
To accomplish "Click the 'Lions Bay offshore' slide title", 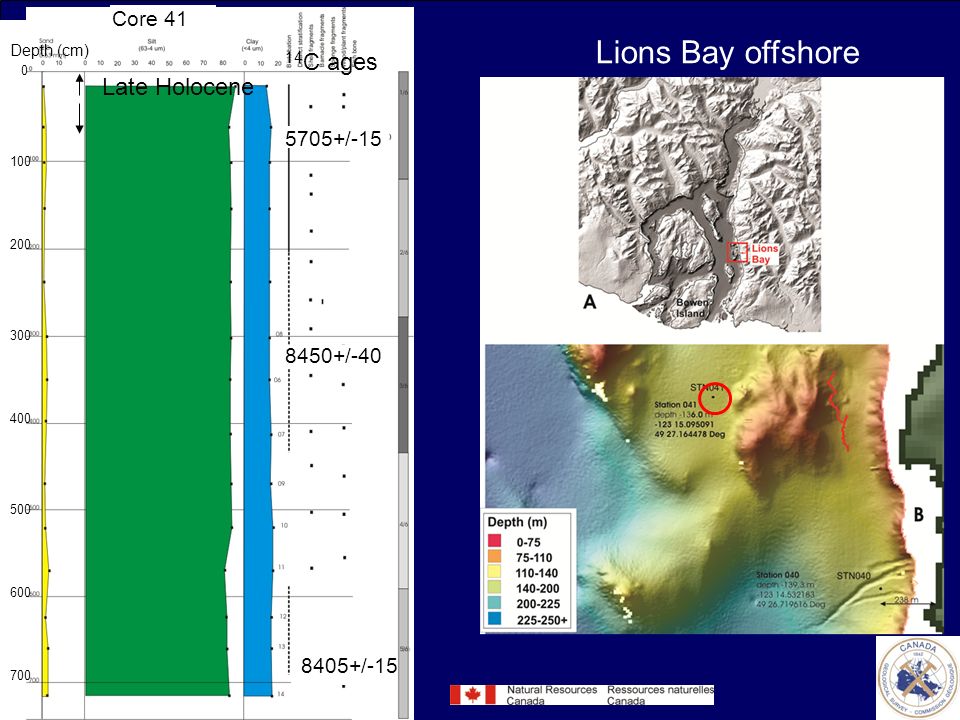I will (x=727, y=53).
